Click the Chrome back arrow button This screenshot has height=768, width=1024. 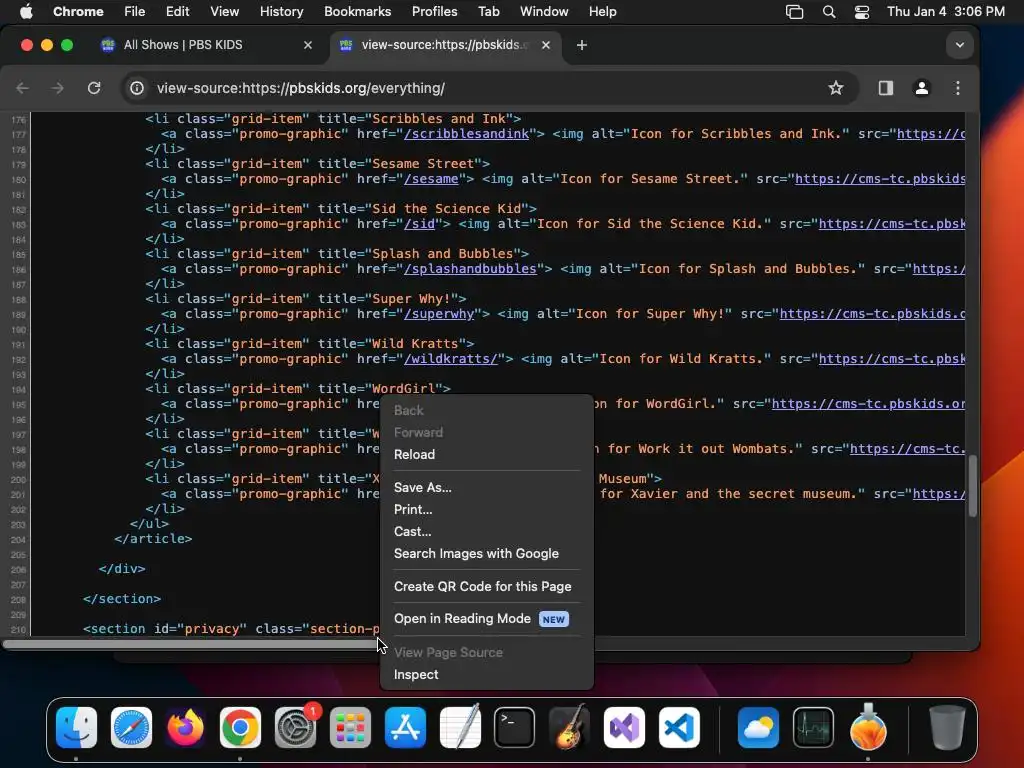click(x=22, y=88)
